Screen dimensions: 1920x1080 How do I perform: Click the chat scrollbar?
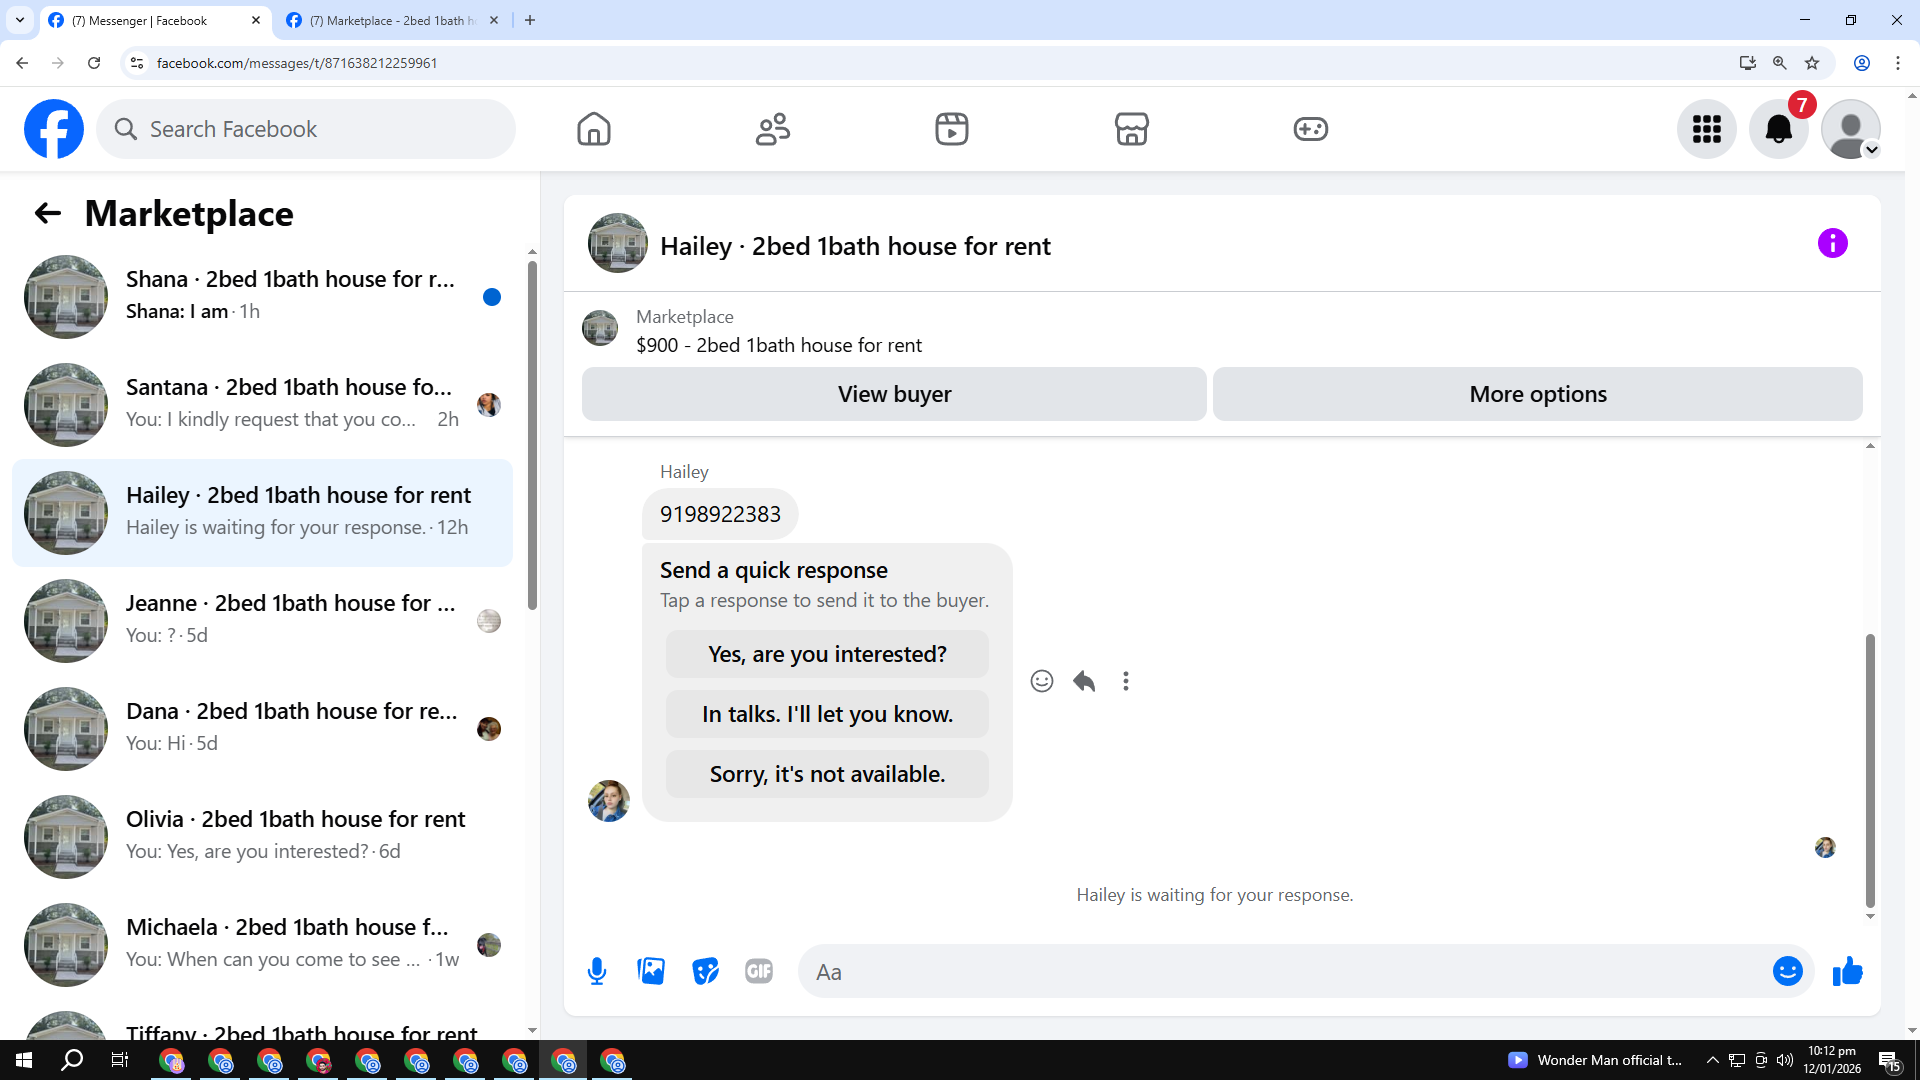[1869, 770]
